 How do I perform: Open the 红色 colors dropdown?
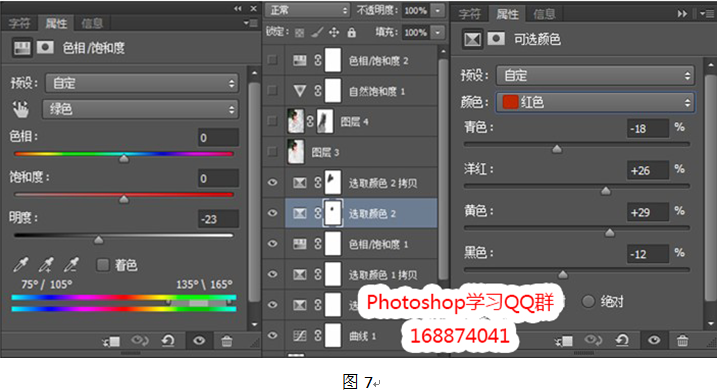[595, 102]
